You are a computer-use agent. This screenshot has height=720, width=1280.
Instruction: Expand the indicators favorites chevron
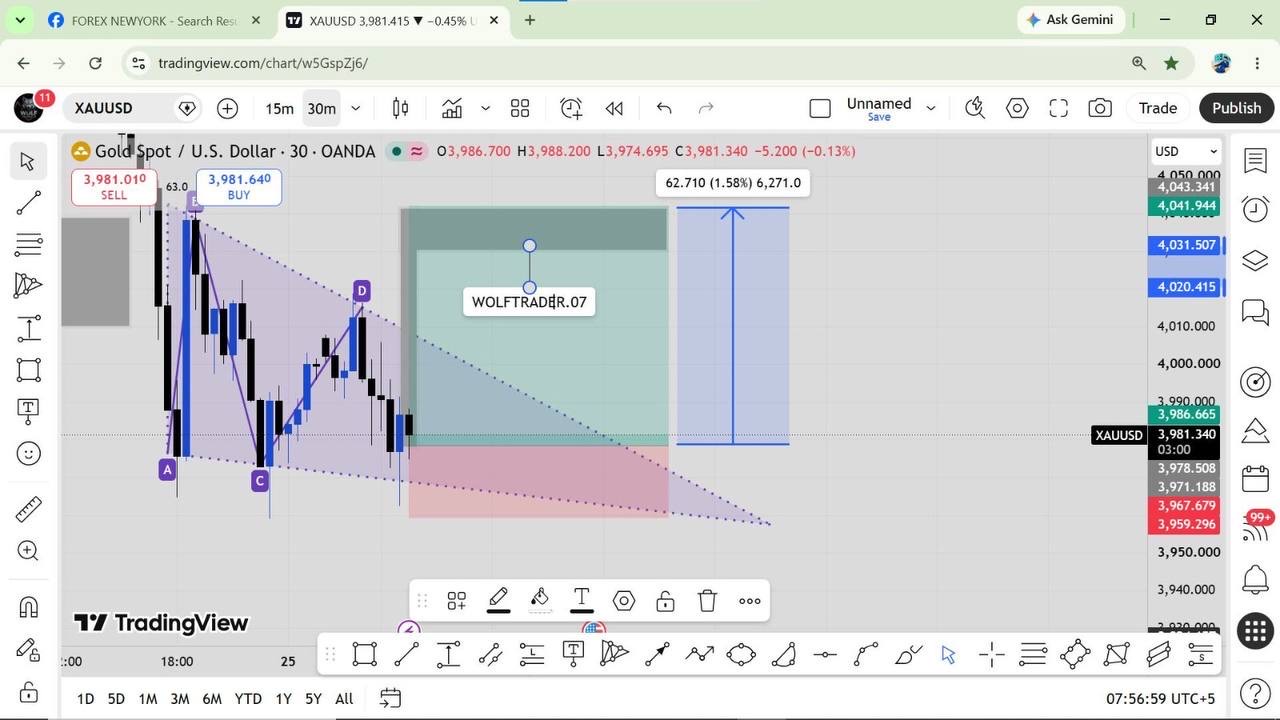coord(485,108)
